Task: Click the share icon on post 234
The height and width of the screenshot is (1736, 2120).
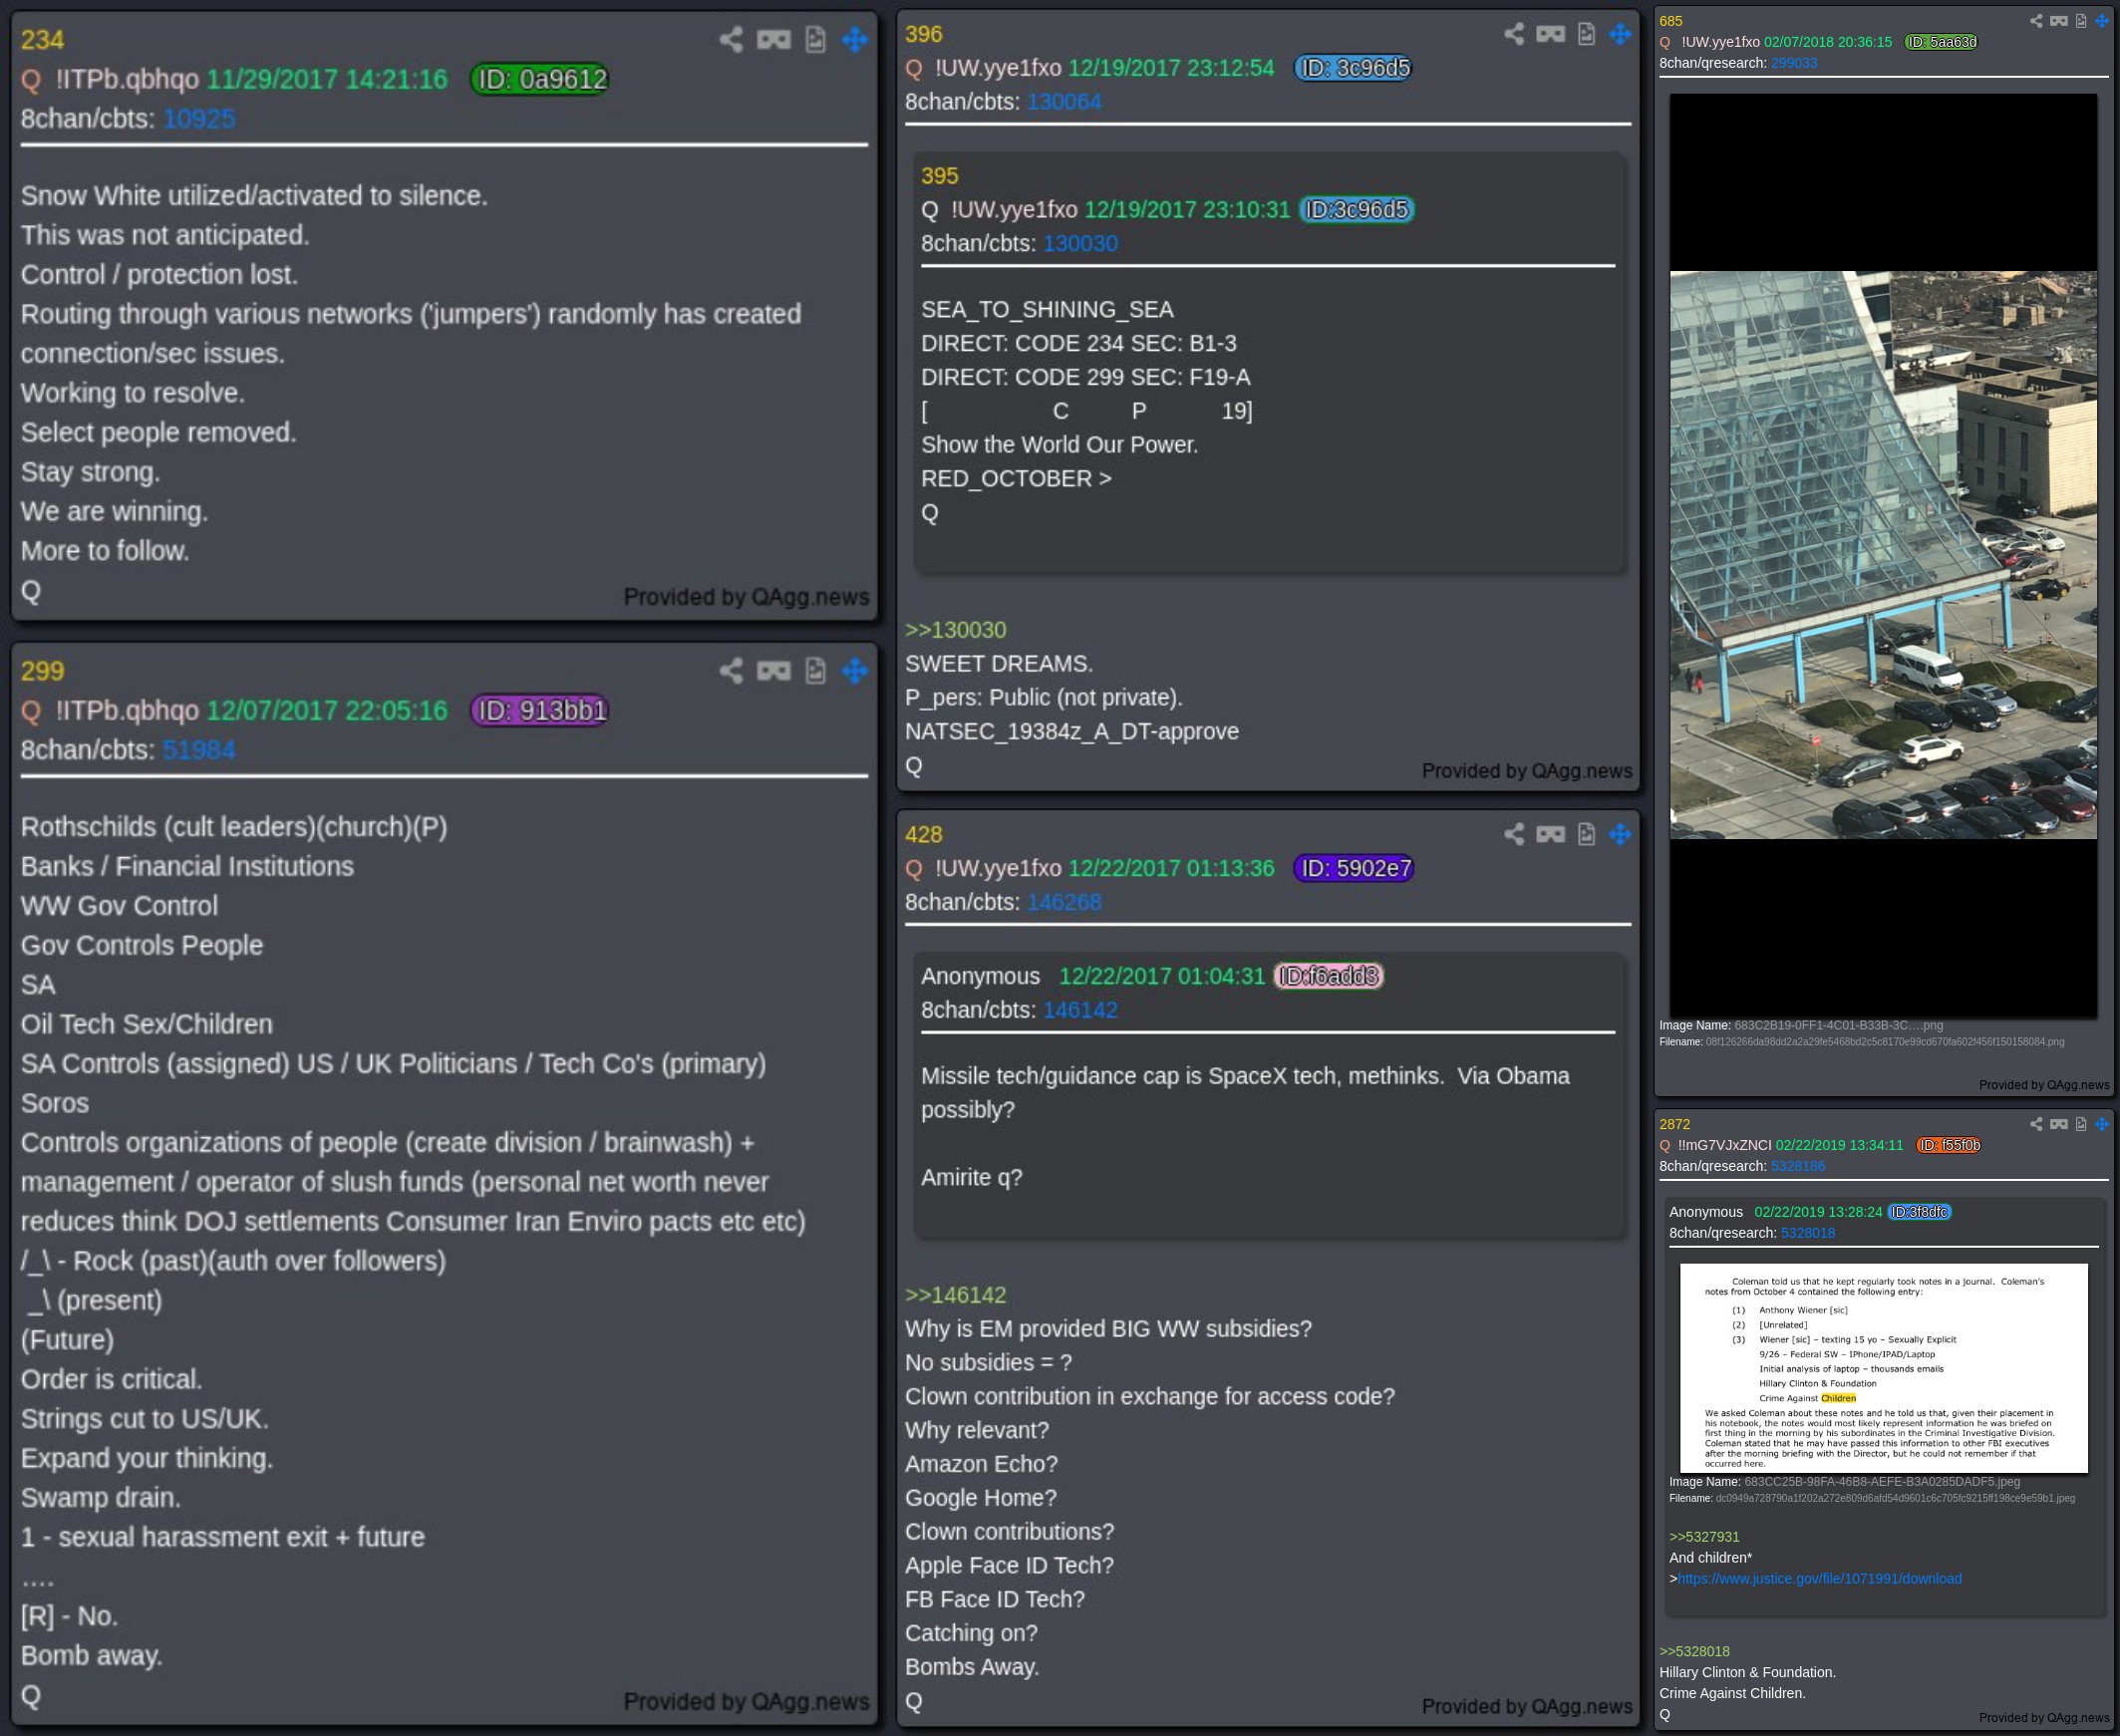Action: 731,40
